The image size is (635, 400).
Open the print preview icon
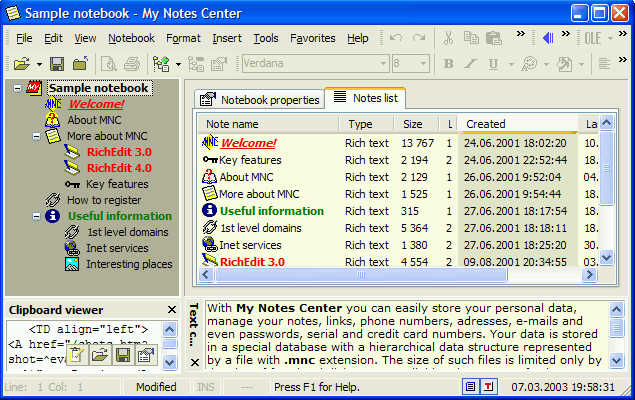pos(108,64)
